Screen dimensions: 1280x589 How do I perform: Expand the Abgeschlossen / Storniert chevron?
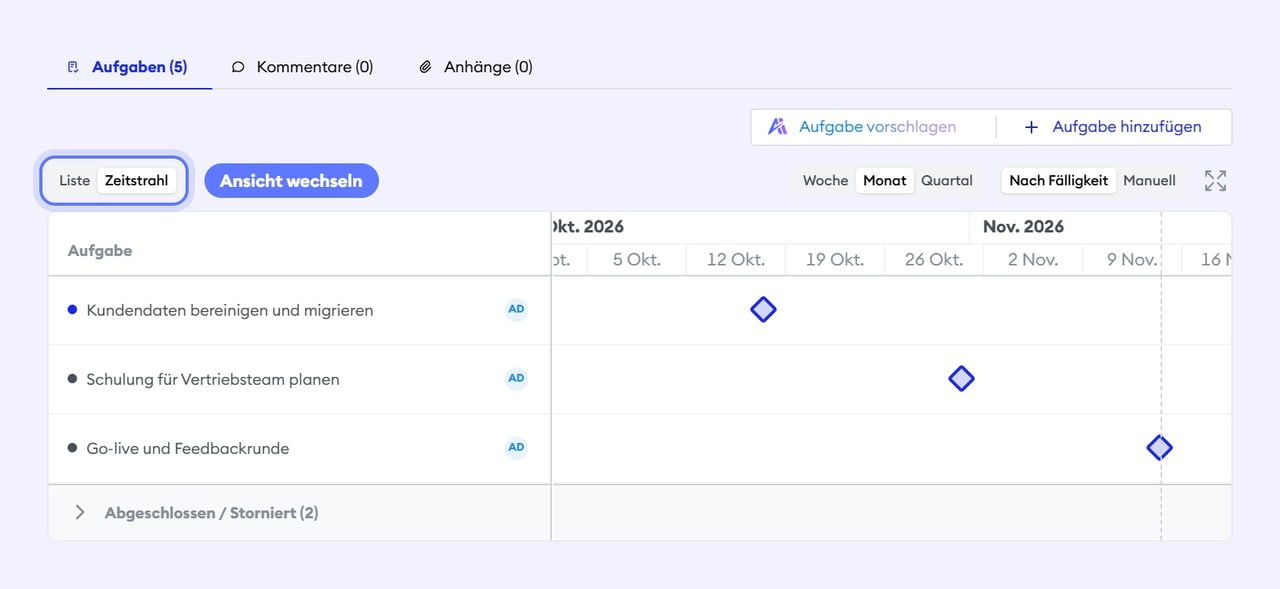(x=80, y=512)
